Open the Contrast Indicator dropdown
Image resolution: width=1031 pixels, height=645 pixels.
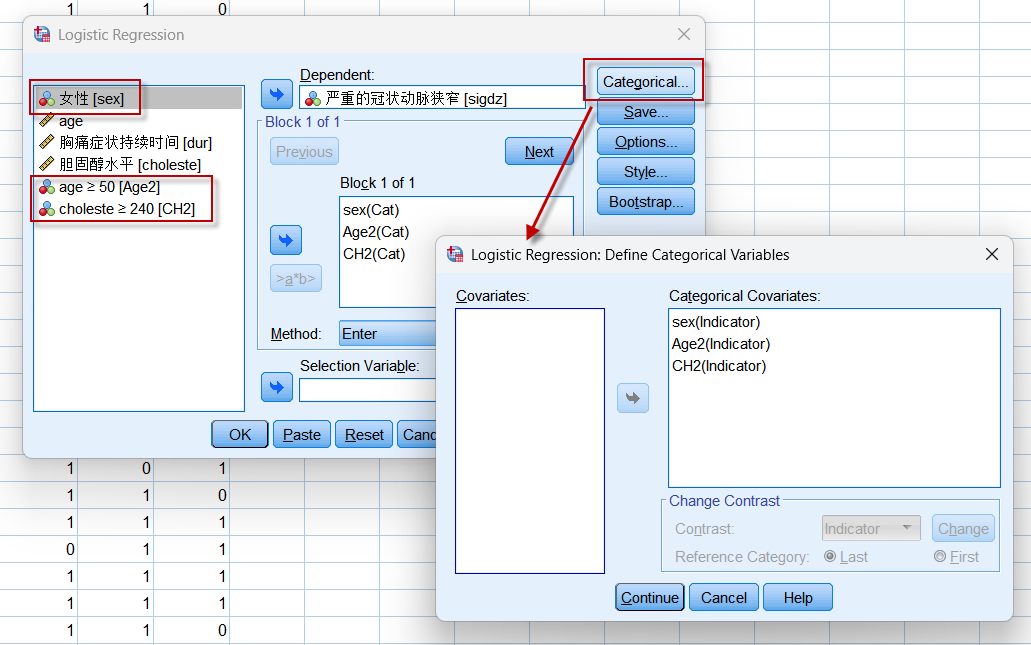click(x=871, y=529)
